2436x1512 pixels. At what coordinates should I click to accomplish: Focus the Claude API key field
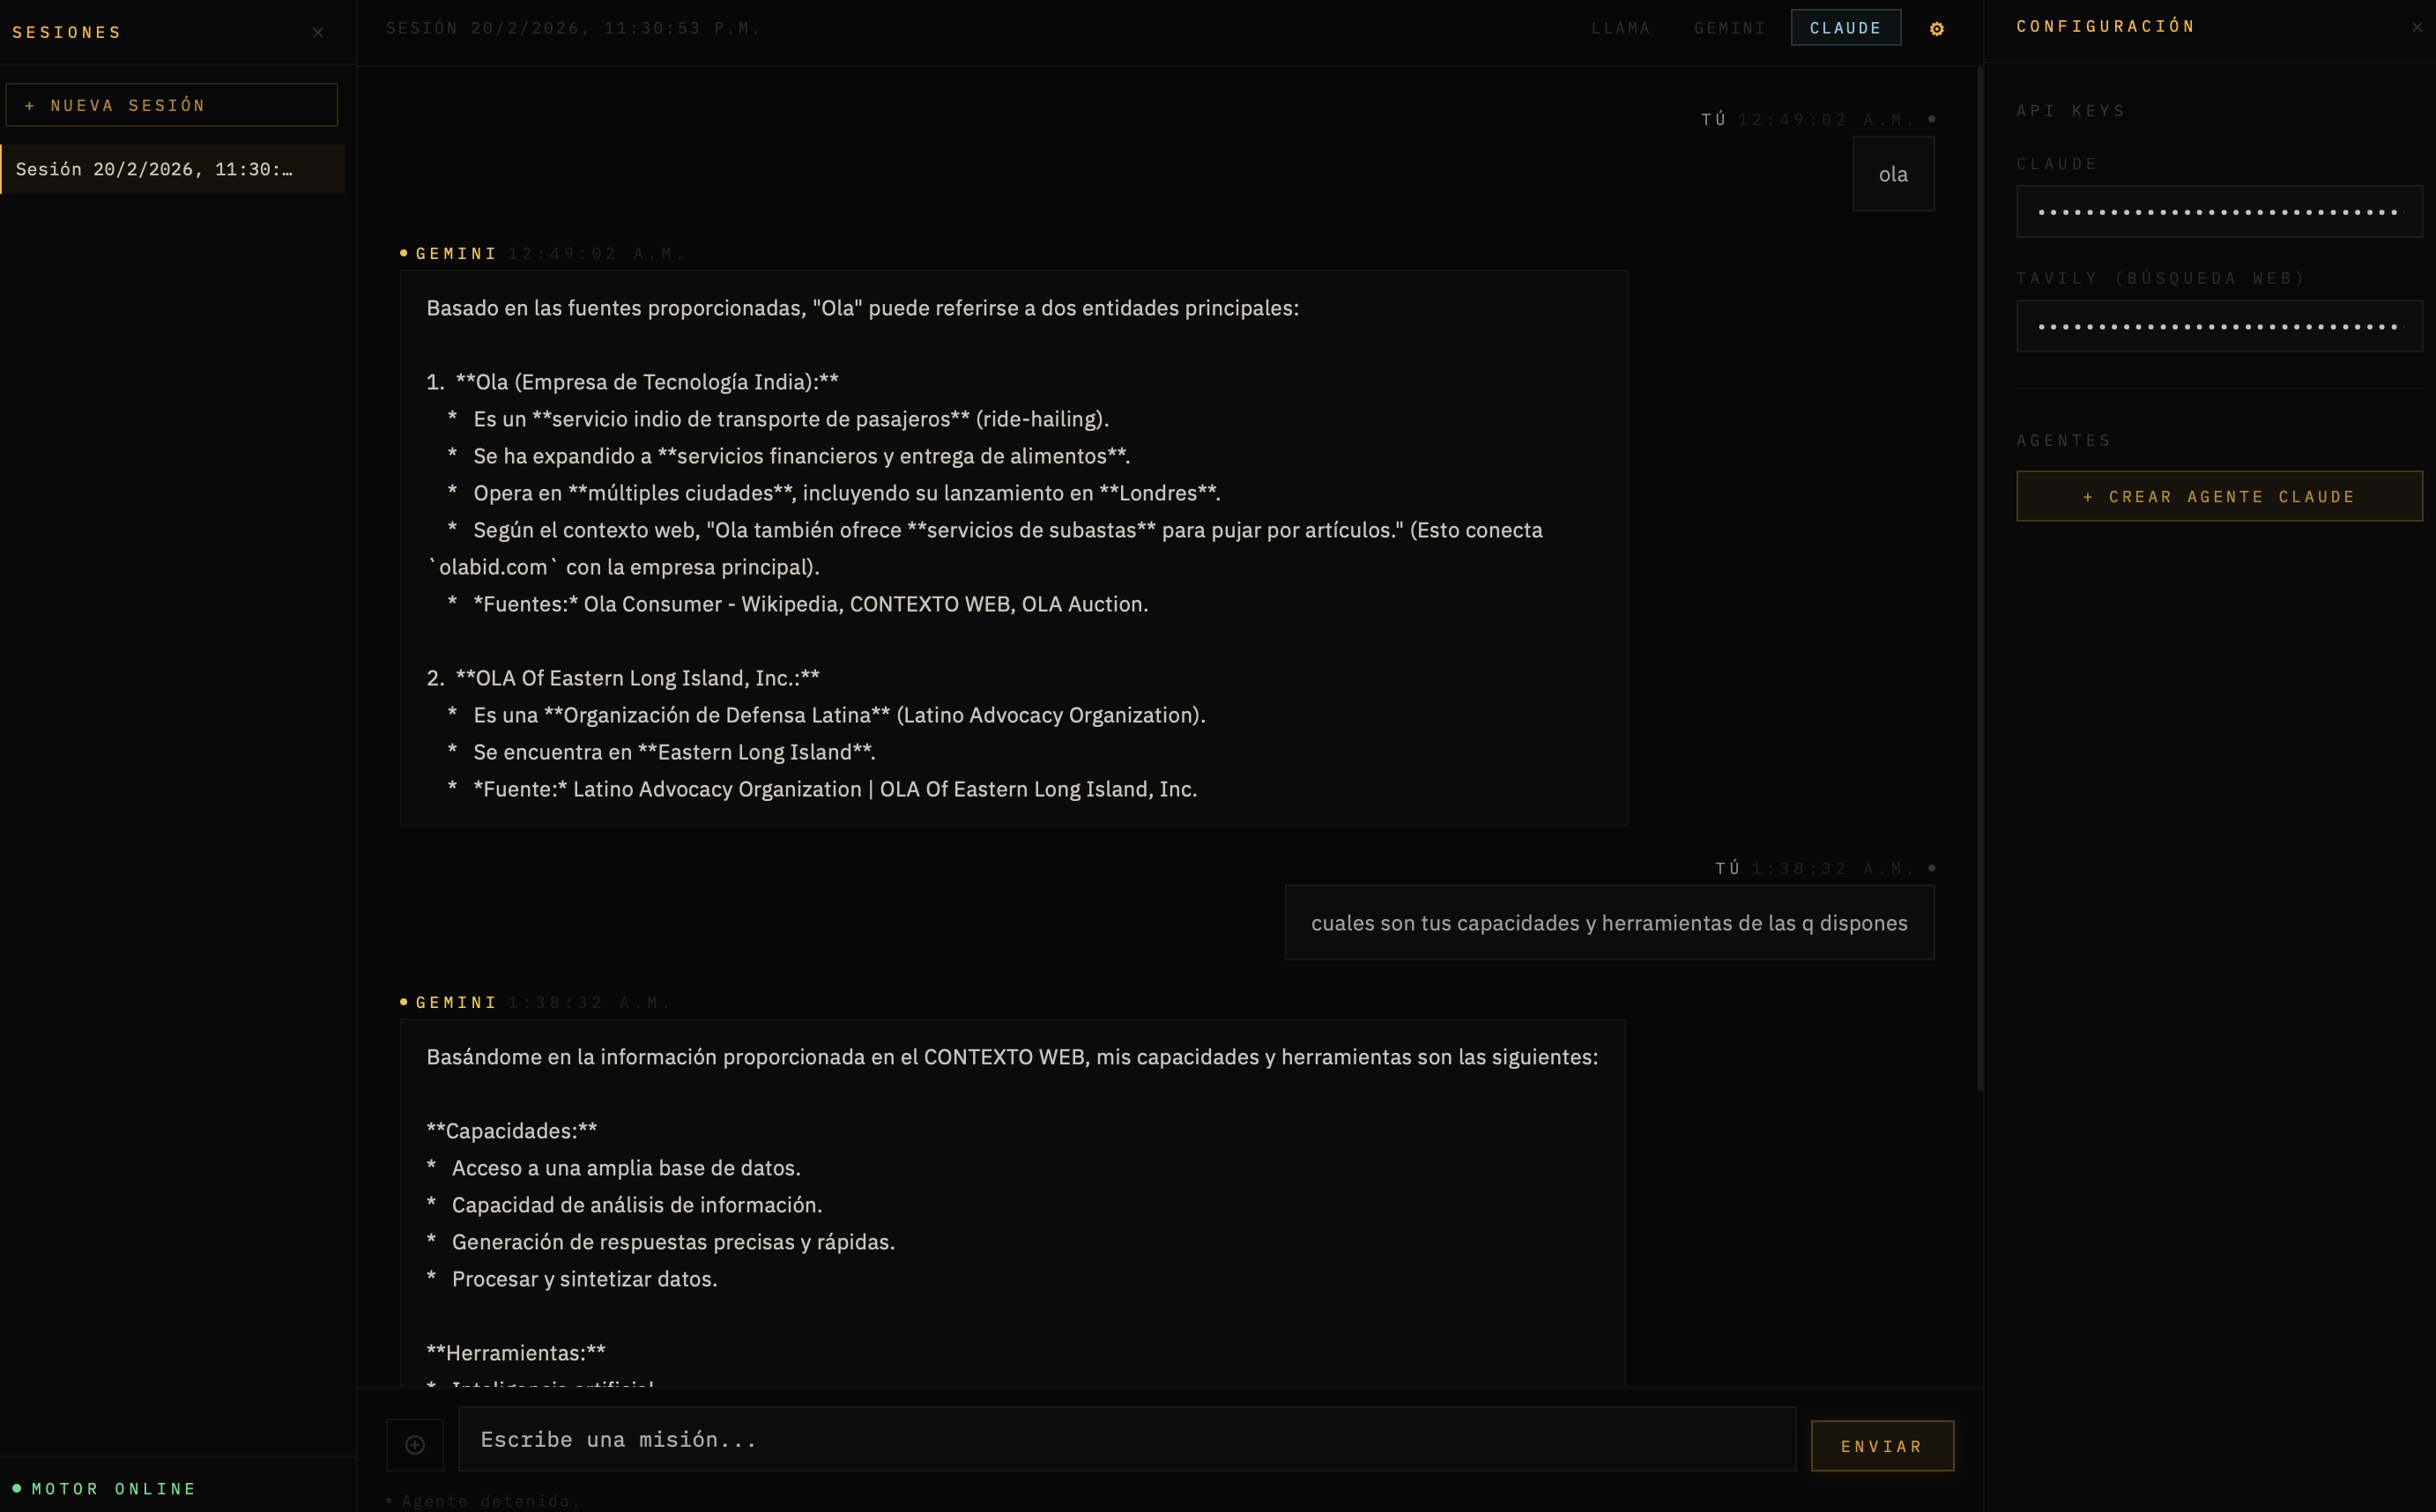(x=2218, y=212)
